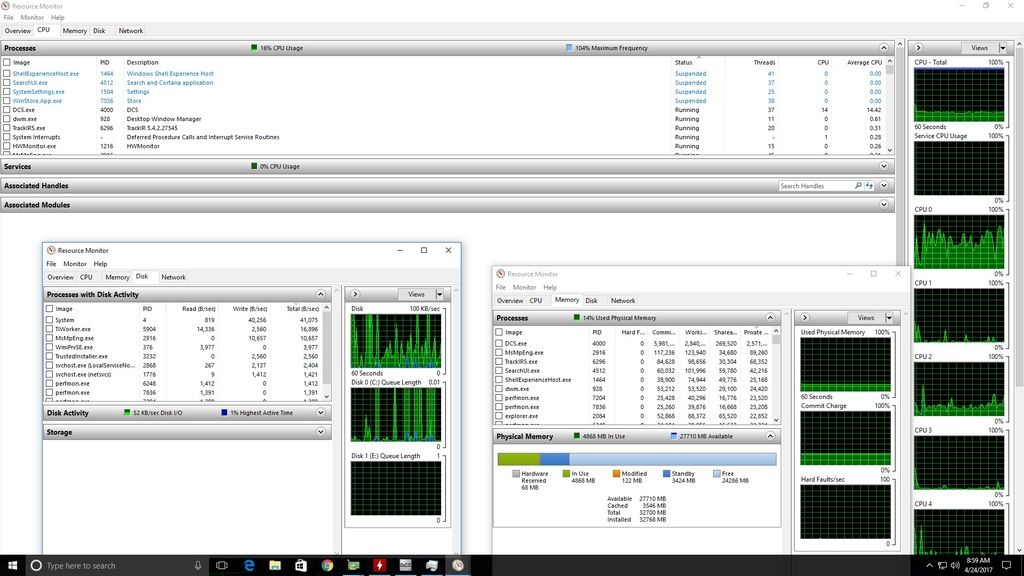Select MsMpEng.exe checkbox in the Memory window
Viewport: 1024px width, 576px height.
(500, 352)
